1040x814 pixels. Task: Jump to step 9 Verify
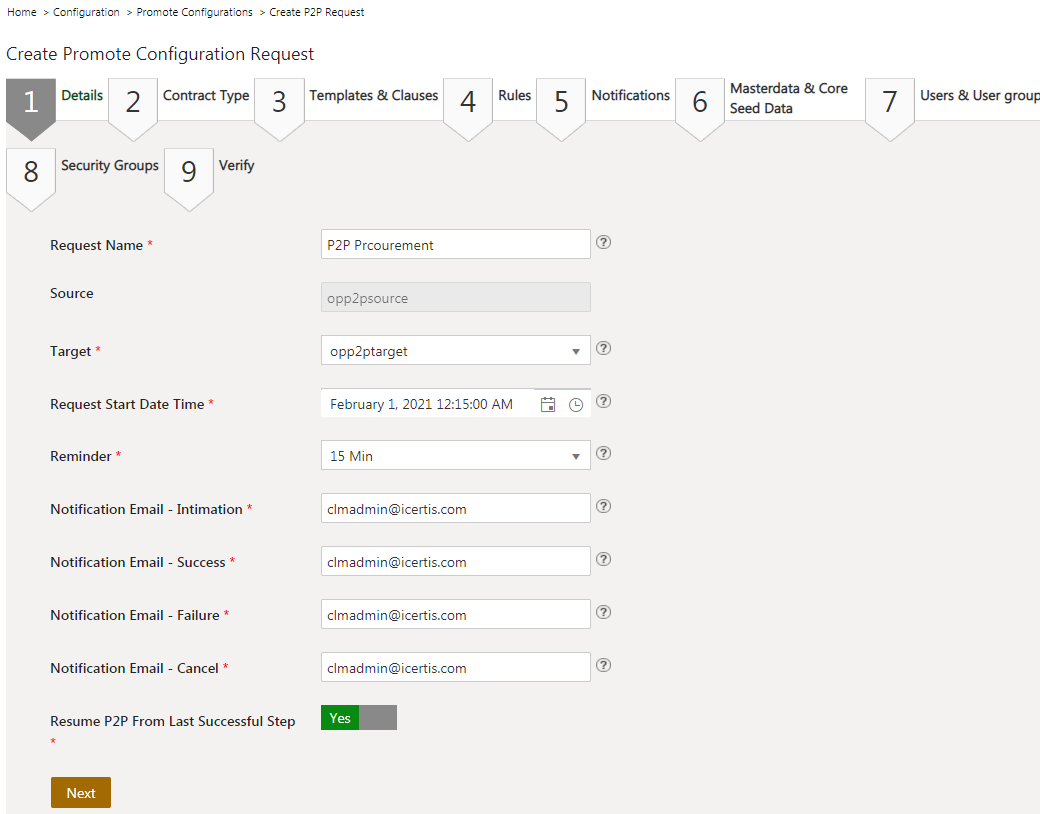coord(236,166)
